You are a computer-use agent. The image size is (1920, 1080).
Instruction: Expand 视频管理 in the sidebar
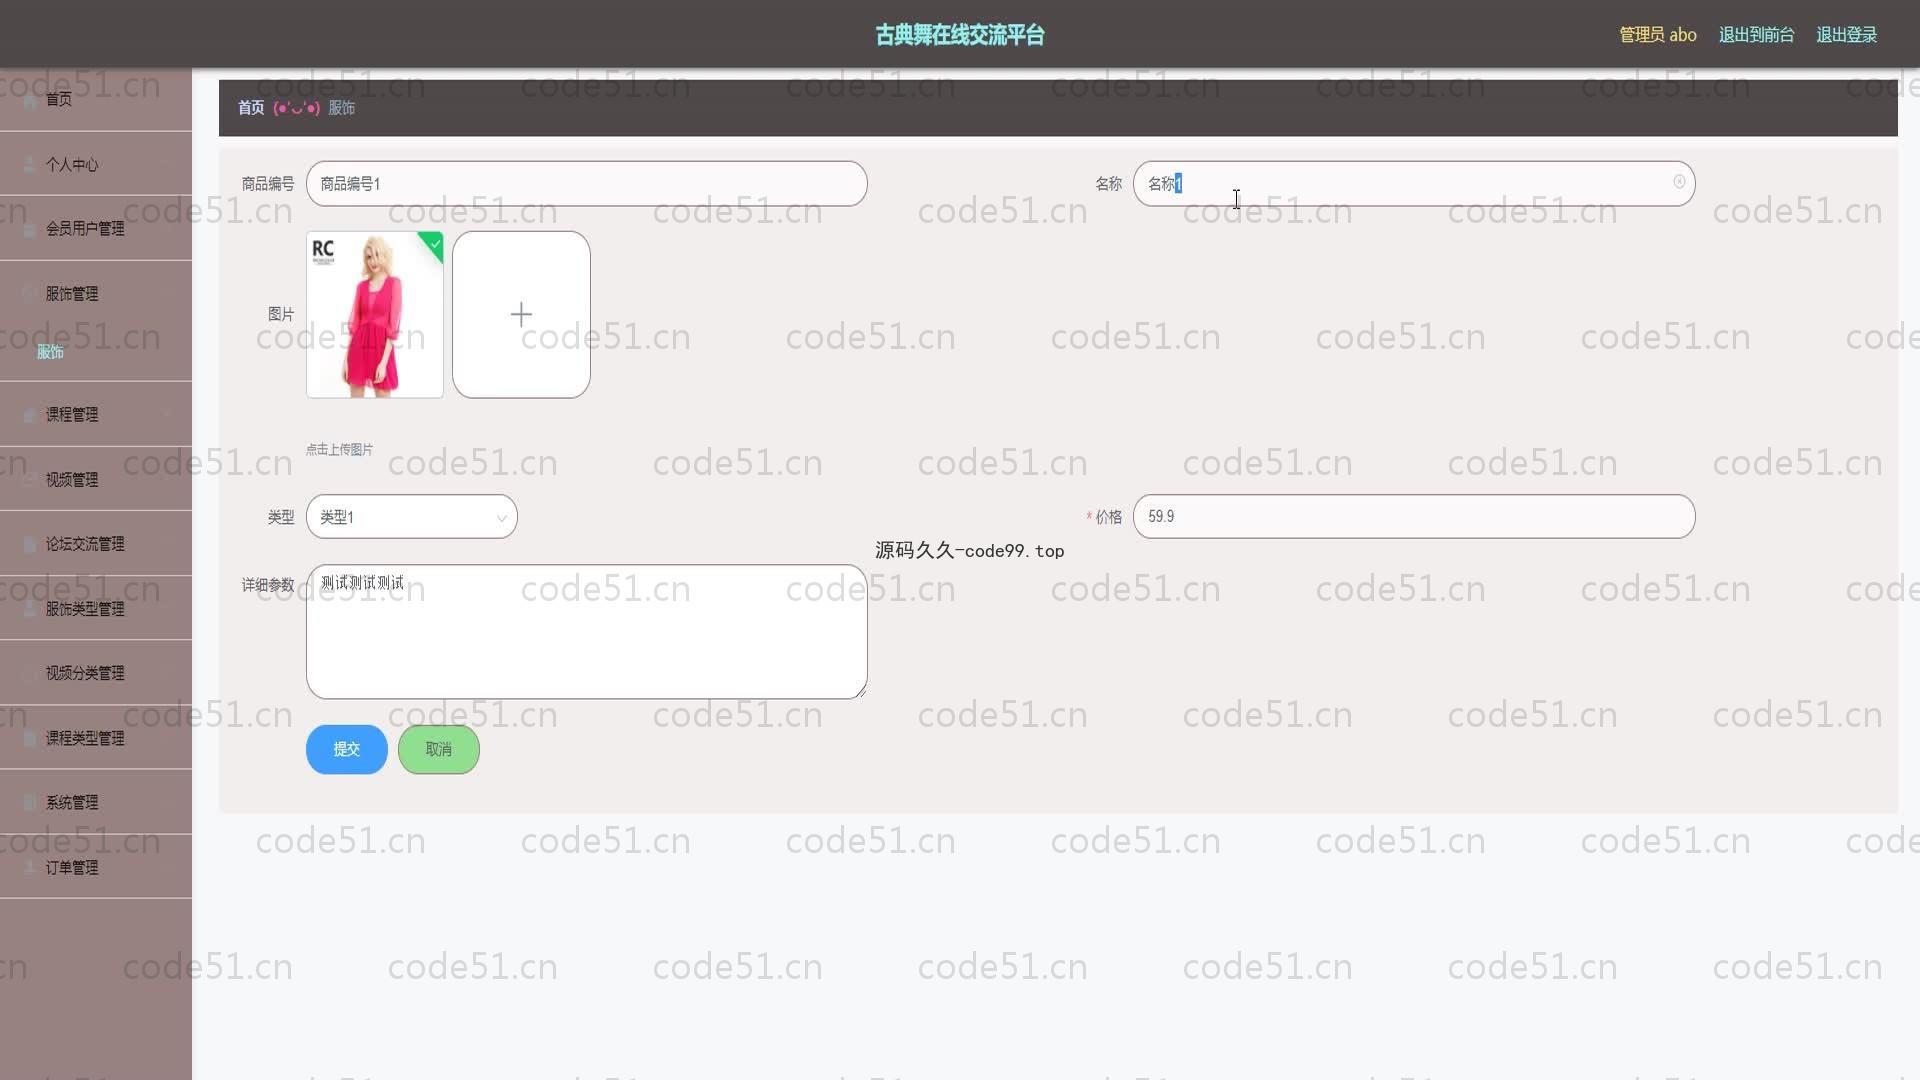point(96,480)
